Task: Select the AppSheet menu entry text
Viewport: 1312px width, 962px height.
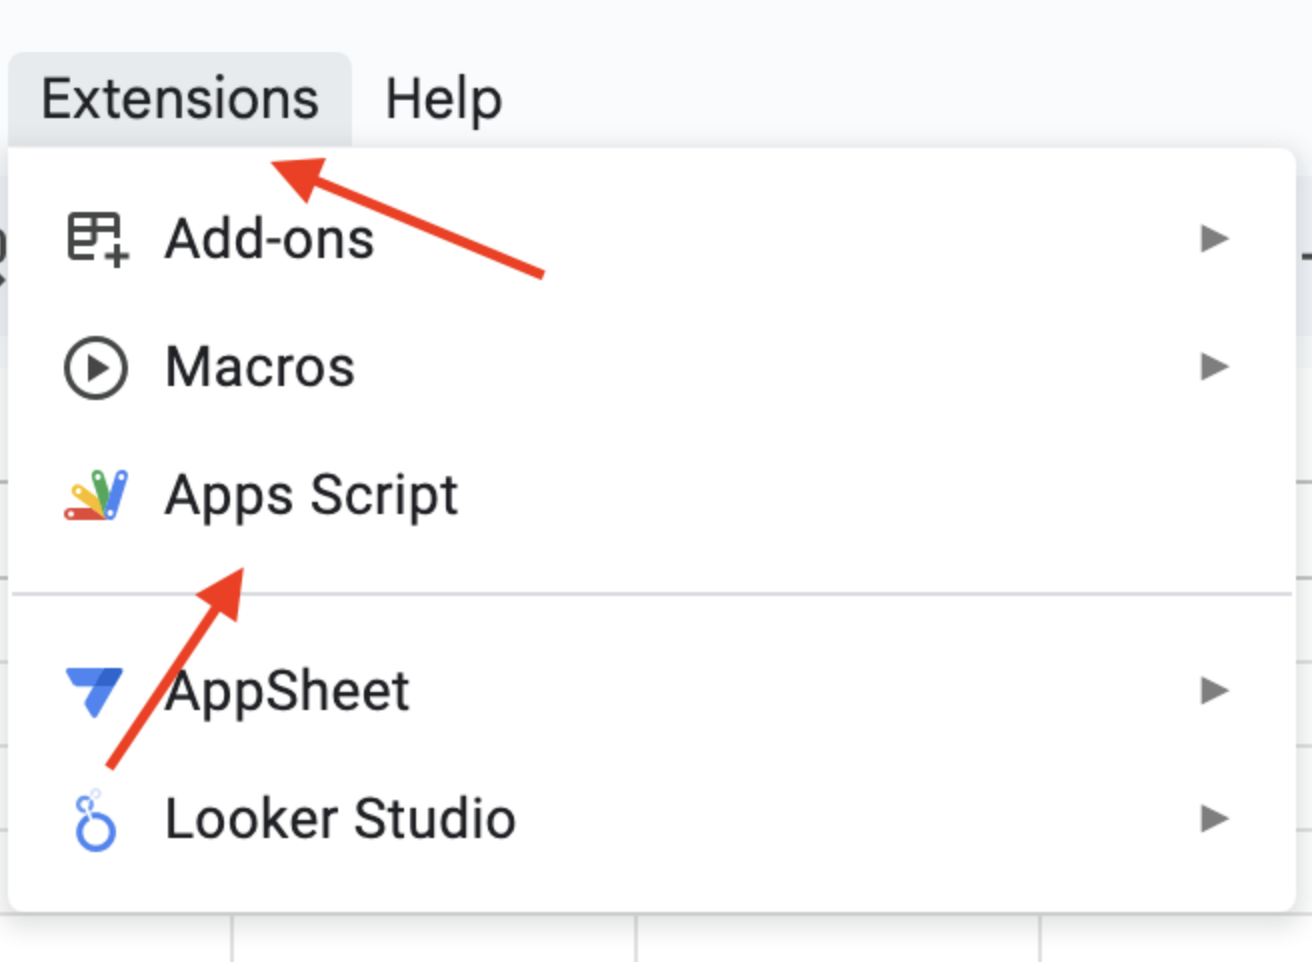Action: (x=288, y=691)
